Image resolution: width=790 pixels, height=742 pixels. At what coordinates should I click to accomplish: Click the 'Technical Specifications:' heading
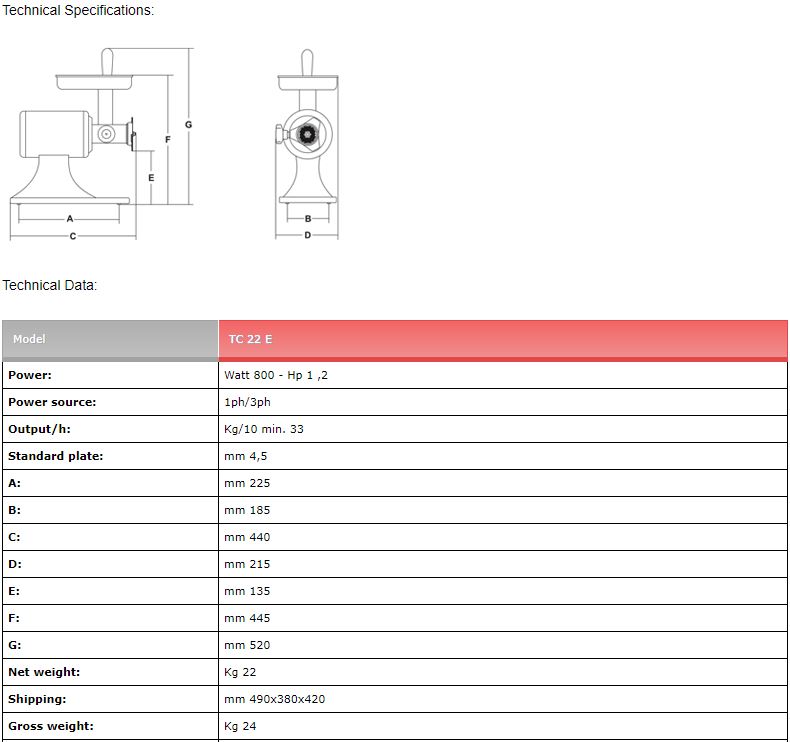78,10
